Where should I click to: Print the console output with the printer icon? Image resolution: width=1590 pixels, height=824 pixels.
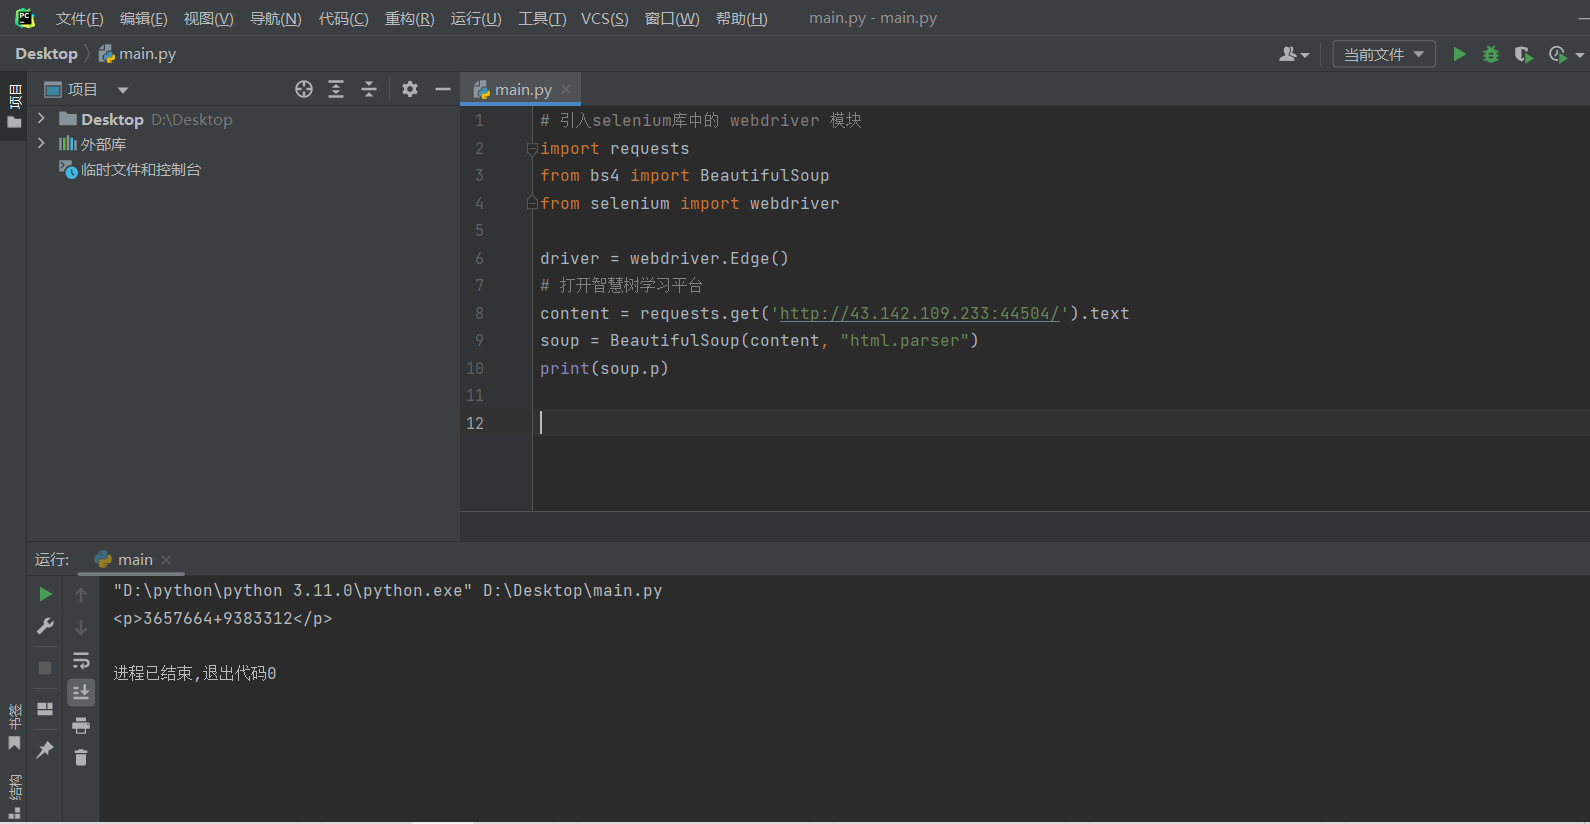[81, 725]
